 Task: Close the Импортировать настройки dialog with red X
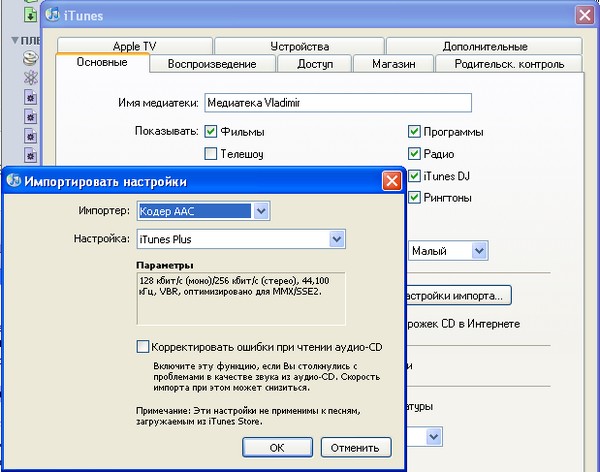point(392,181)
